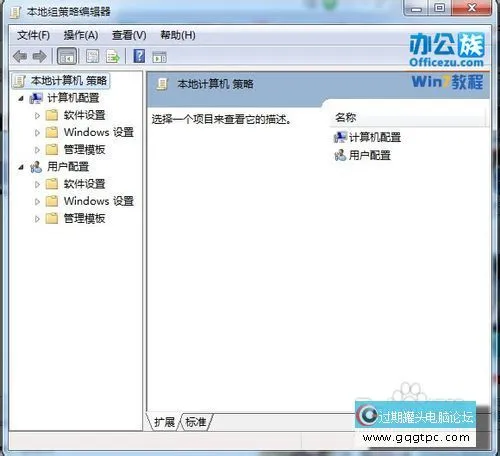This screenshot has height=456, width=500.
Task: Expand Windows 设置 under 计算机配置
Action: coord(37,133)
